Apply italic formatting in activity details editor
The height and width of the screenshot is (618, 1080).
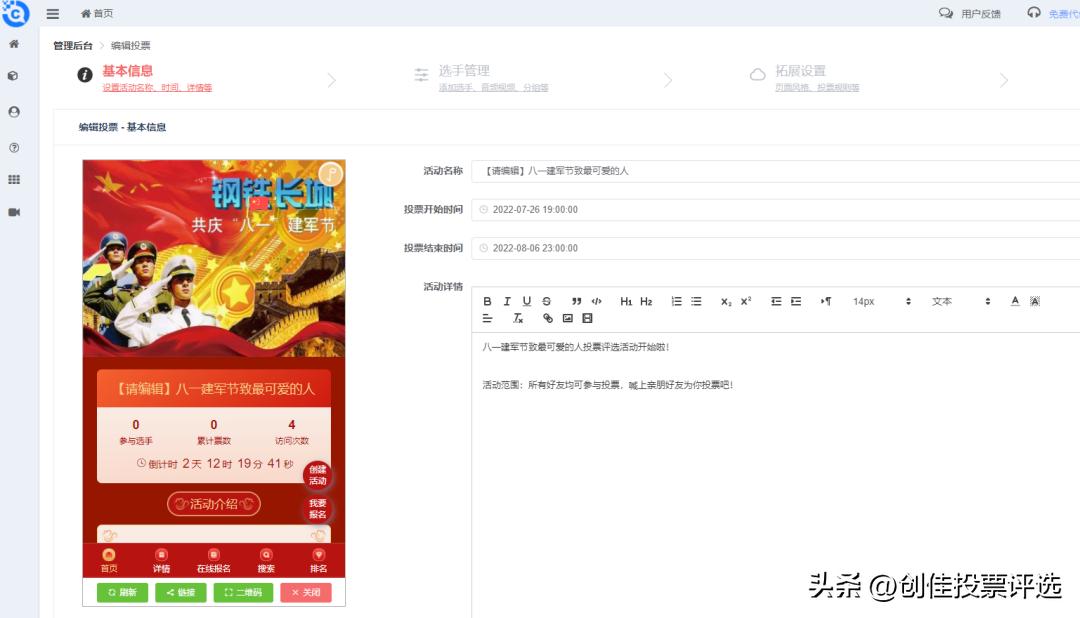click(507, 301)
